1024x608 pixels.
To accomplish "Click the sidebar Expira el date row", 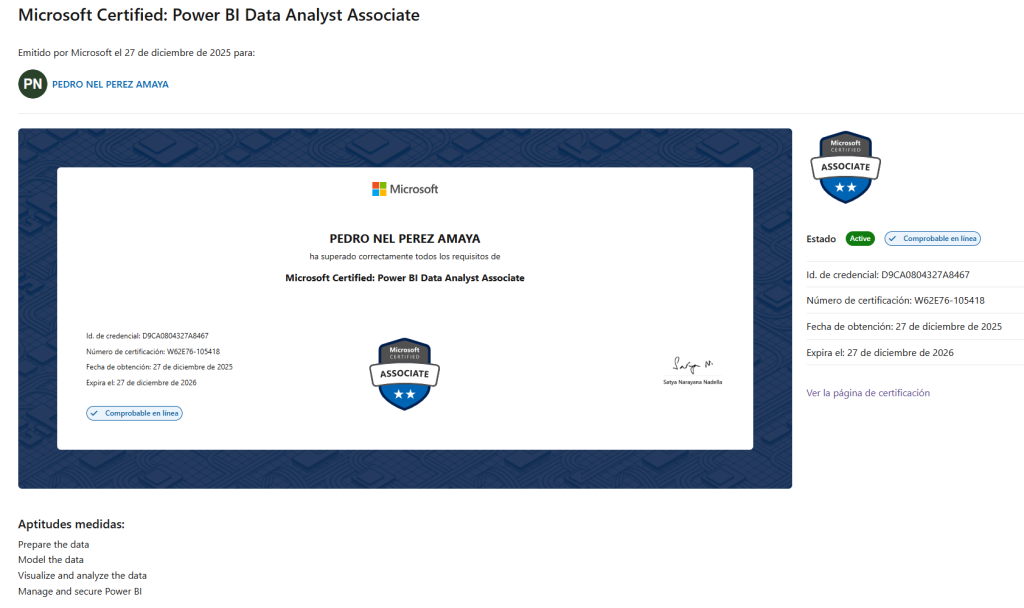I will [x=879, y=353].
